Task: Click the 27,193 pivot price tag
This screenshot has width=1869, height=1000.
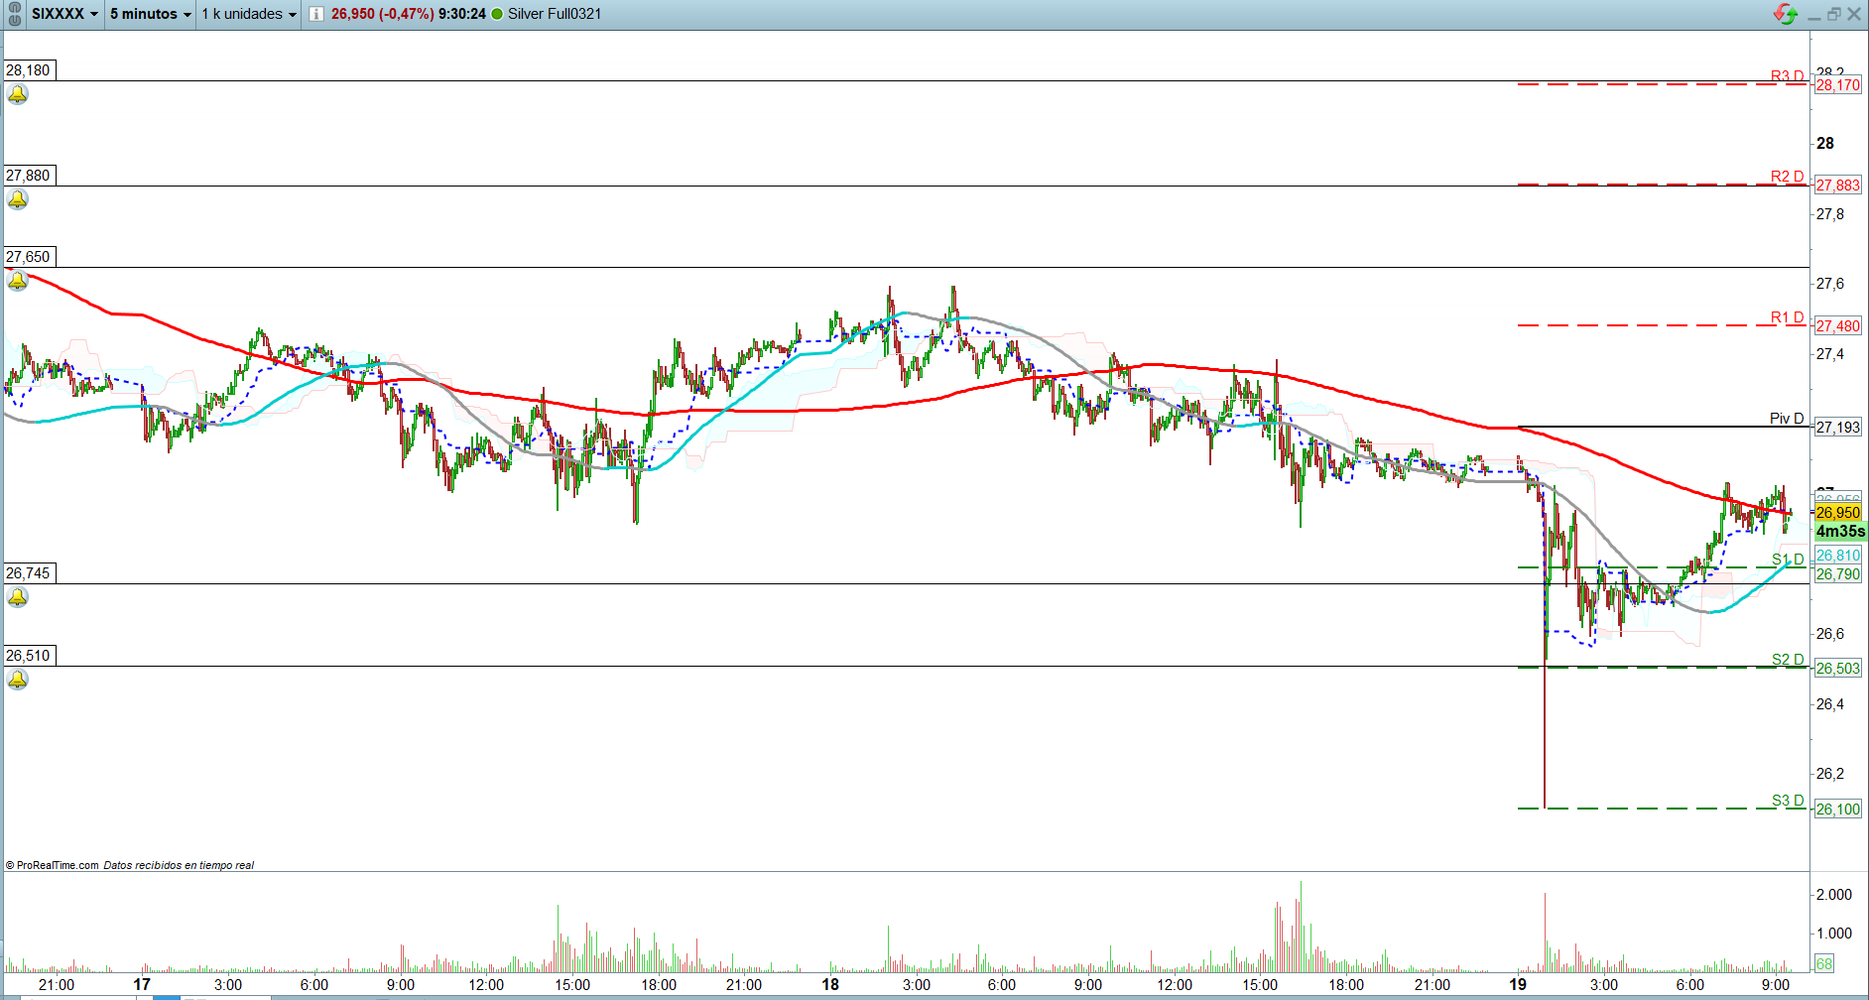Action: coord(1838,427)
